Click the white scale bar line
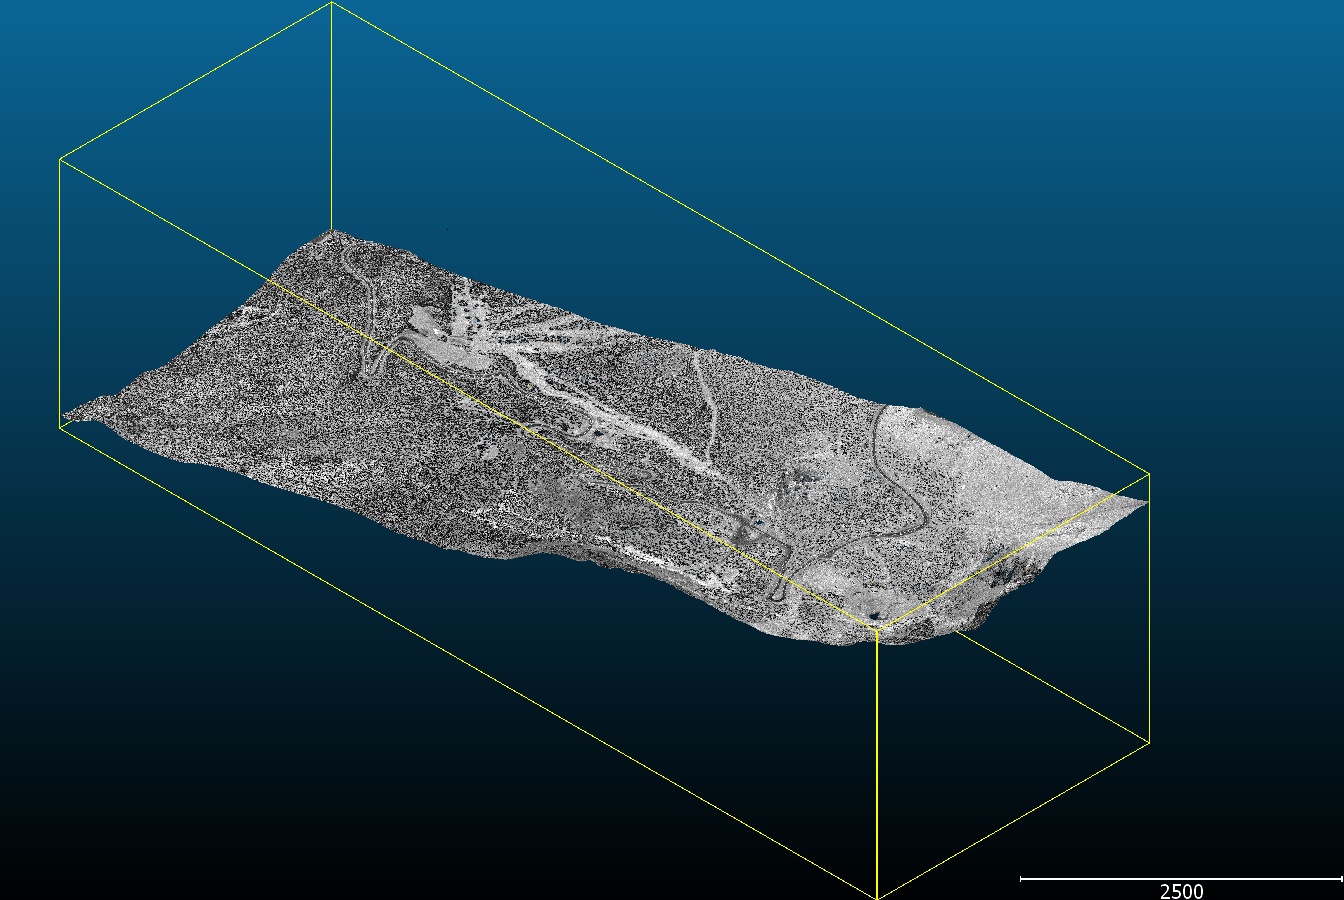Image resolution: width=1344 pixels, height=900 pixels. coord(1180,879)
